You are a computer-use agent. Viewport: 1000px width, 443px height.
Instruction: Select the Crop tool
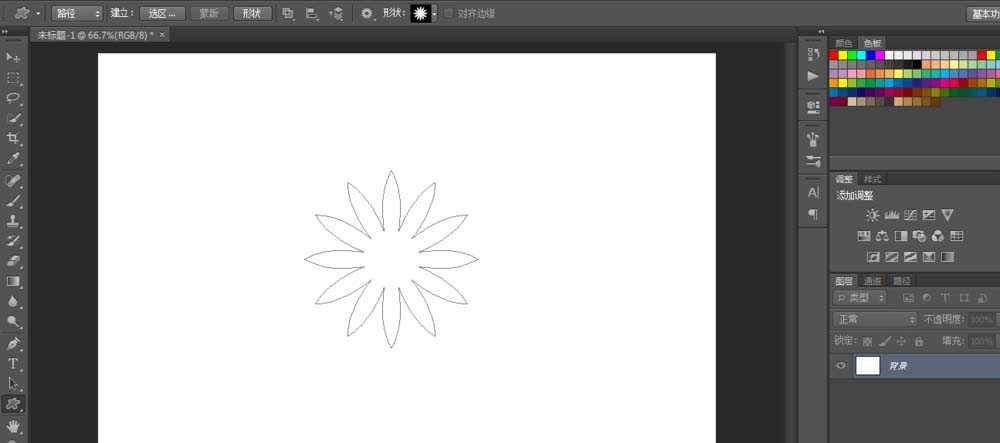(14, 138)
